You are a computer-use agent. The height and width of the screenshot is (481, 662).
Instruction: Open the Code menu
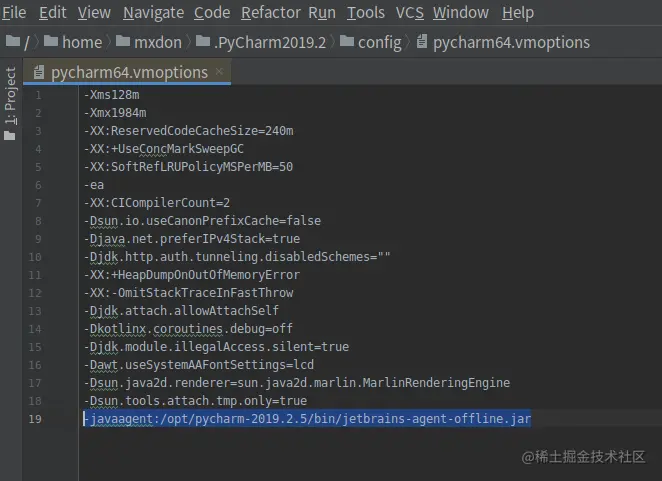[212, 13]
